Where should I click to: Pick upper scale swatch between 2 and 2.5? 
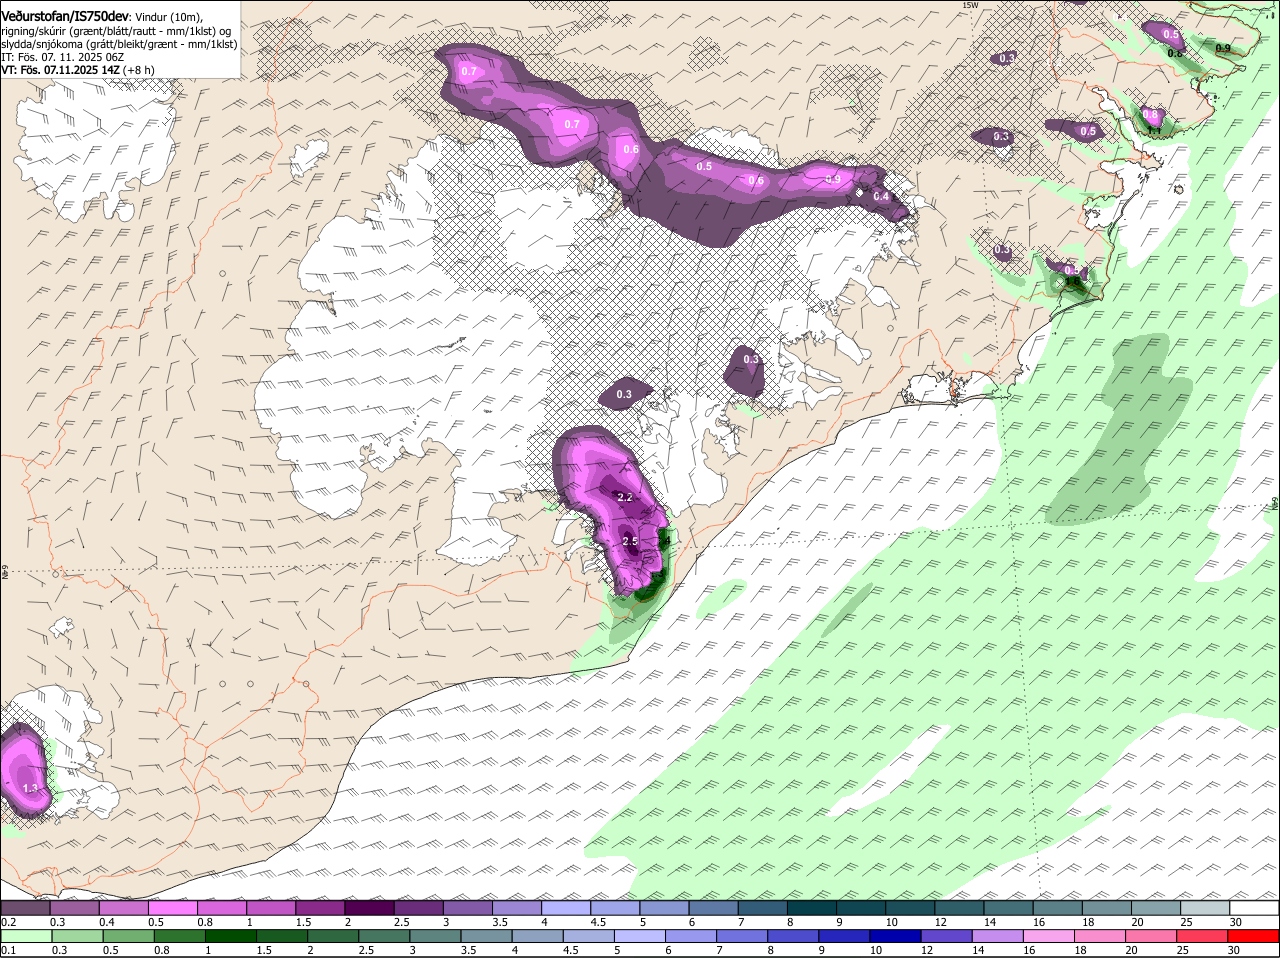click(x=369, y=908)
